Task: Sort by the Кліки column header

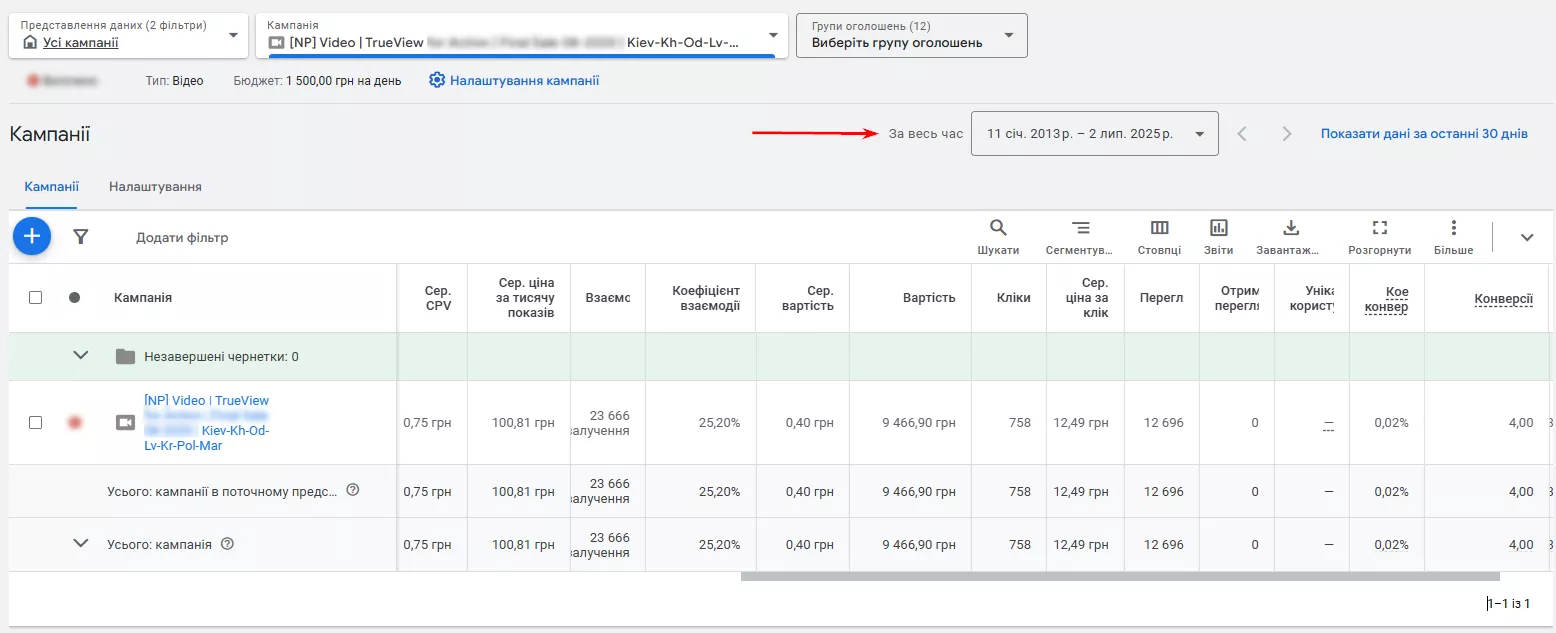Action: [1014, 297]
